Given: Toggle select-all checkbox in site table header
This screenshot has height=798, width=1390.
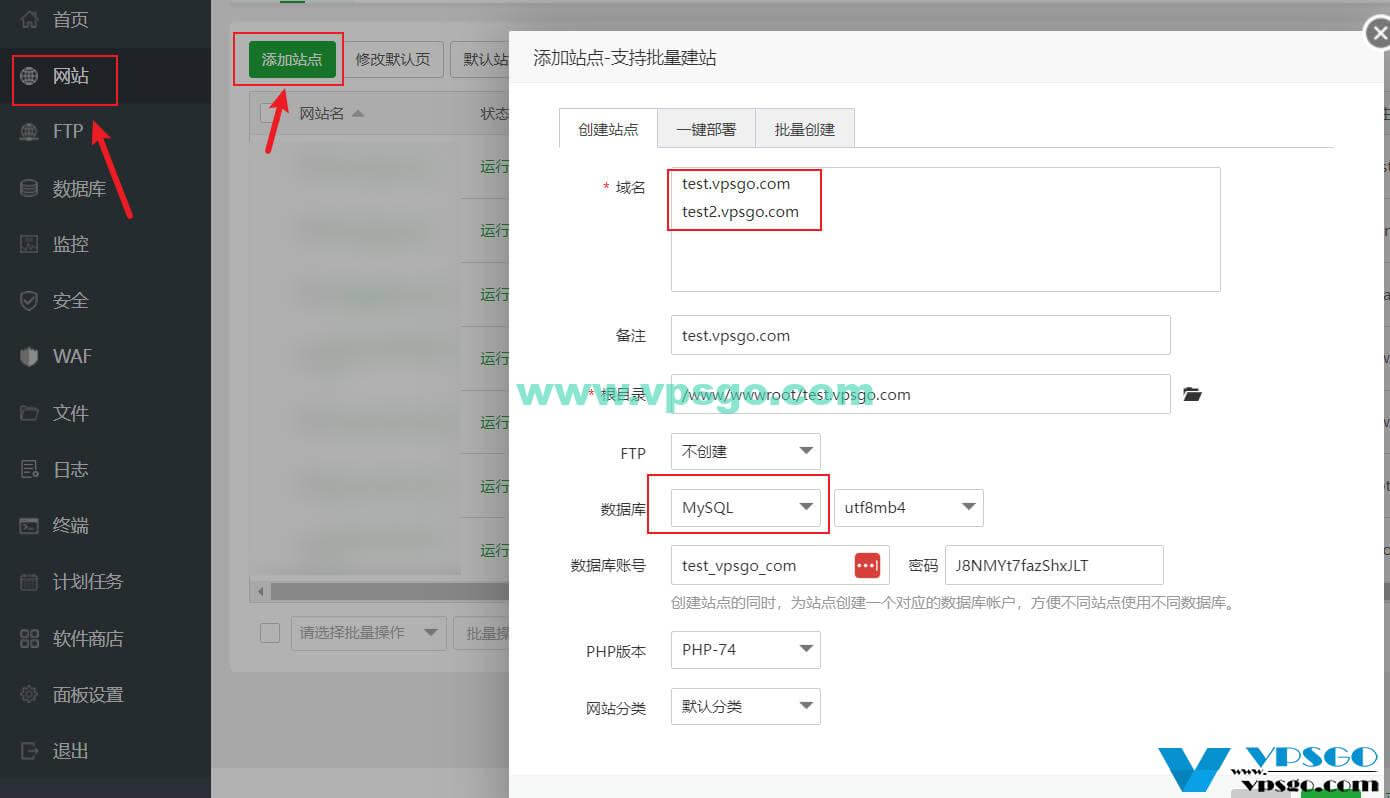Looking at the screenshot, I should tap(268, 113).
